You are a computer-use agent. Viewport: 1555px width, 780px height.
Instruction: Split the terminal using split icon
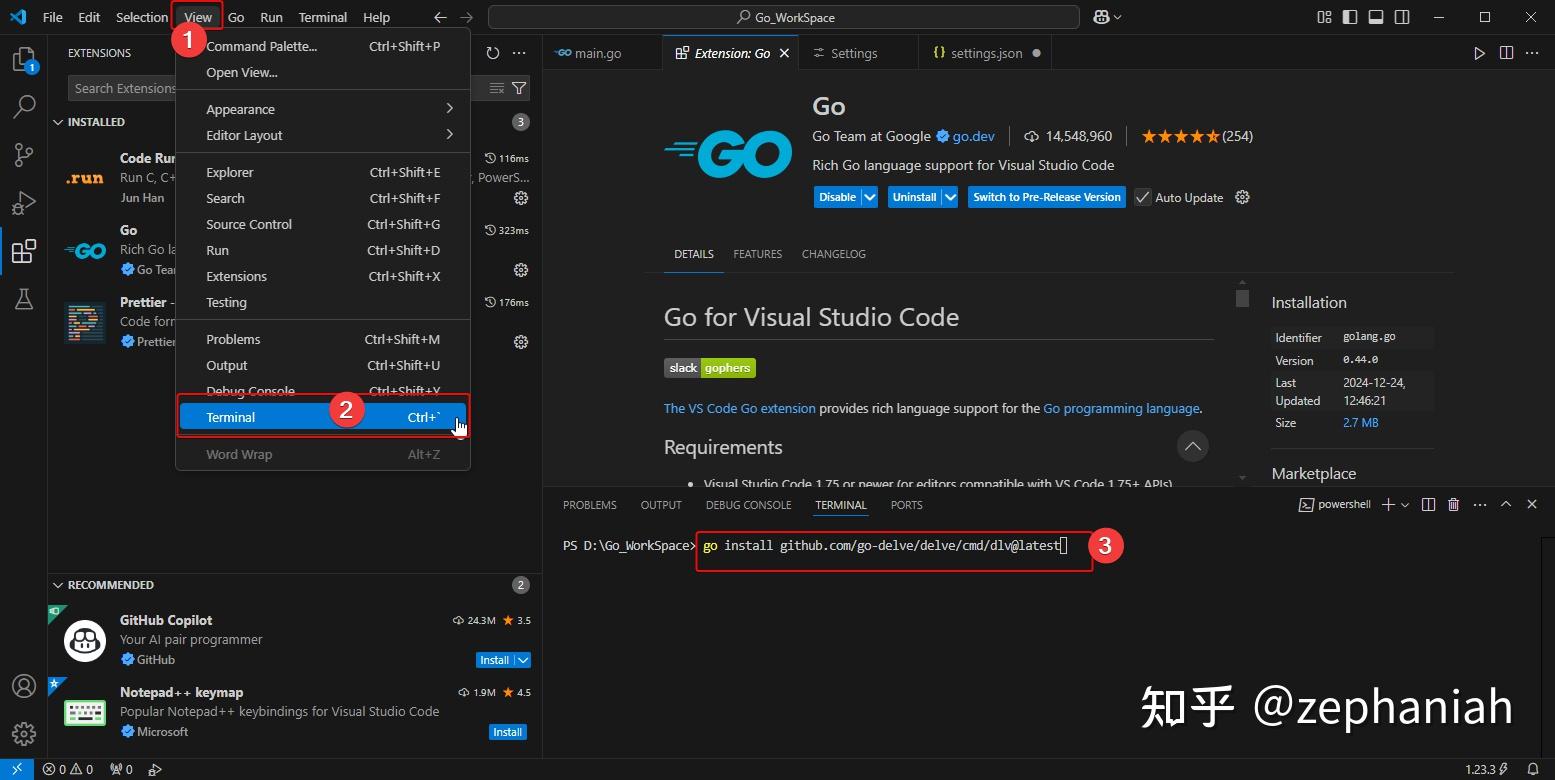tap(1427, 504)
